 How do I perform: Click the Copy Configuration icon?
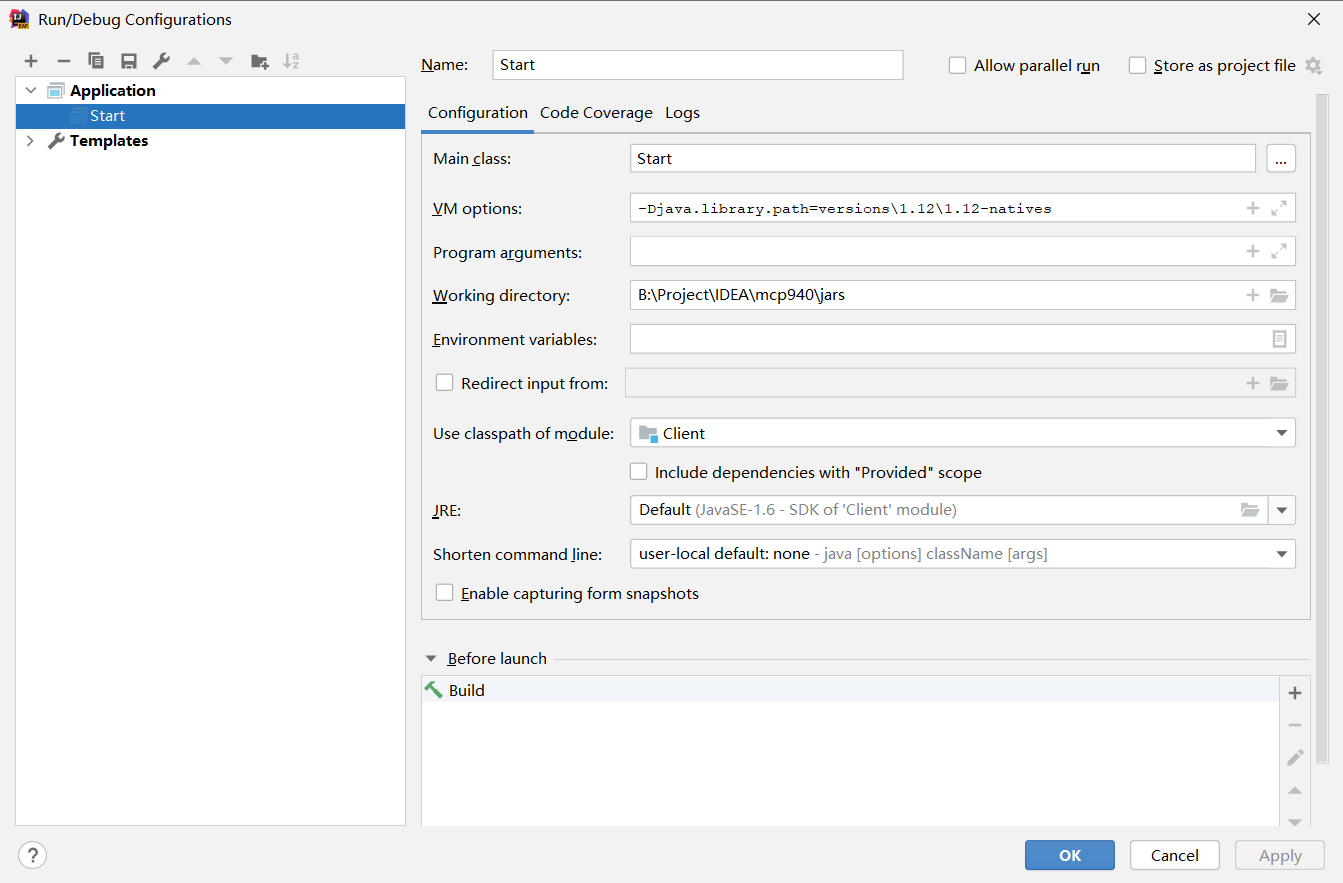coord(96,62)
